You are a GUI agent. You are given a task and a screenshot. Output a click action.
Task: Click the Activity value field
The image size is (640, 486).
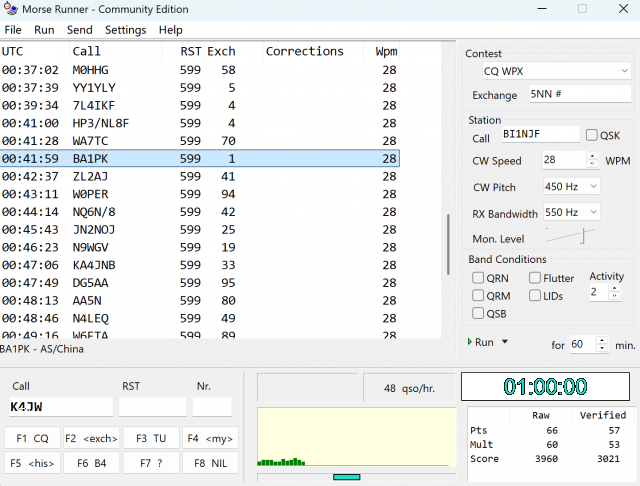[599, 292]
